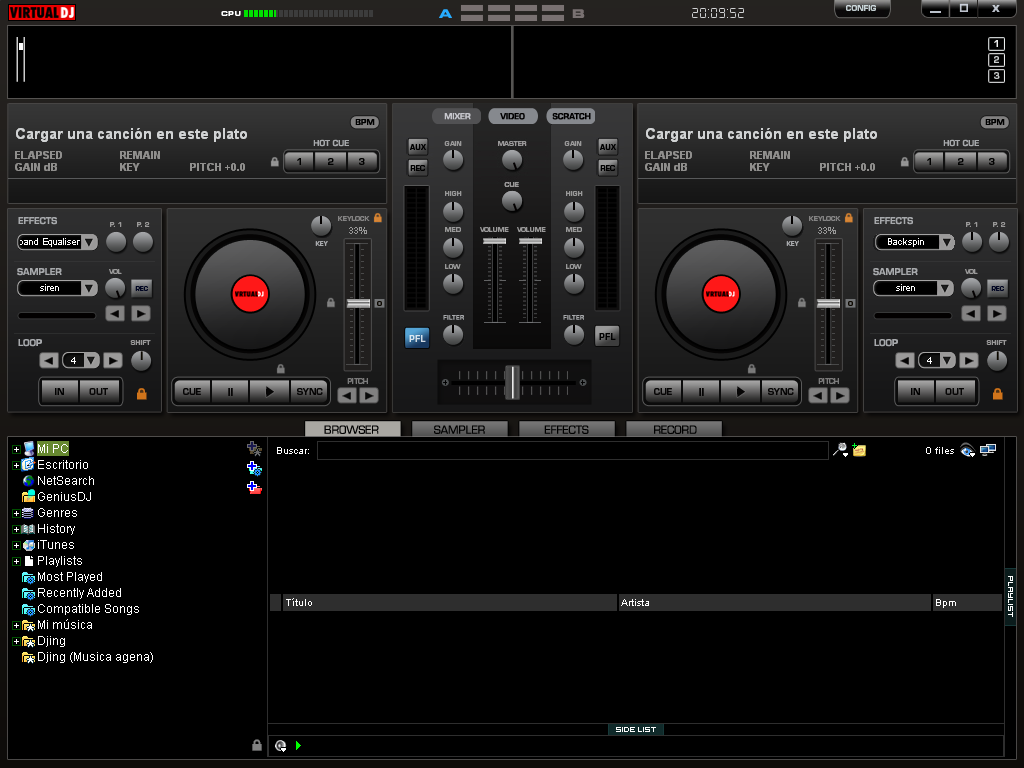Pause the right deck
Screen dimensions: 1024x768
[701, 392]
